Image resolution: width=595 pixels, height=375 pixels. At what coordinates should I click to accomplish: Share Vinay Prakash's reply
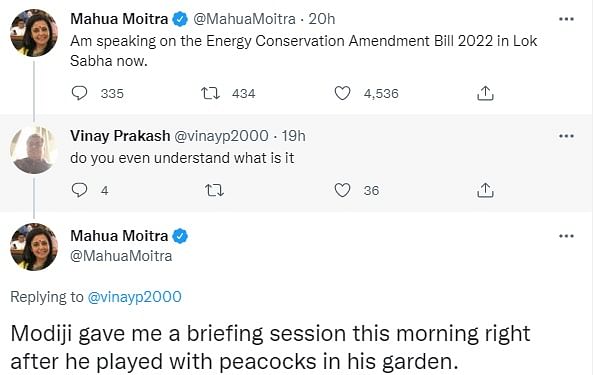pos(485,190)
